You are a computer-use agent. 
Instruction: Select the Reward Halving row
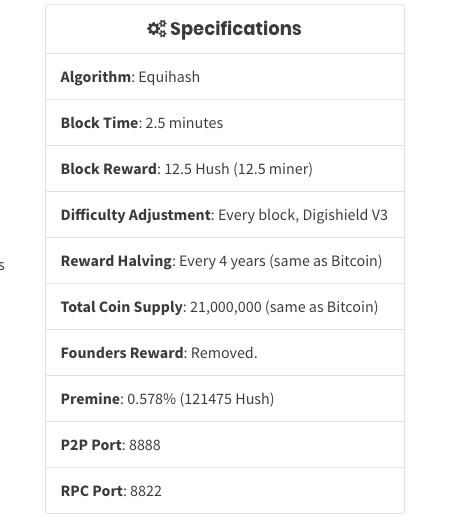coord(225,261)
